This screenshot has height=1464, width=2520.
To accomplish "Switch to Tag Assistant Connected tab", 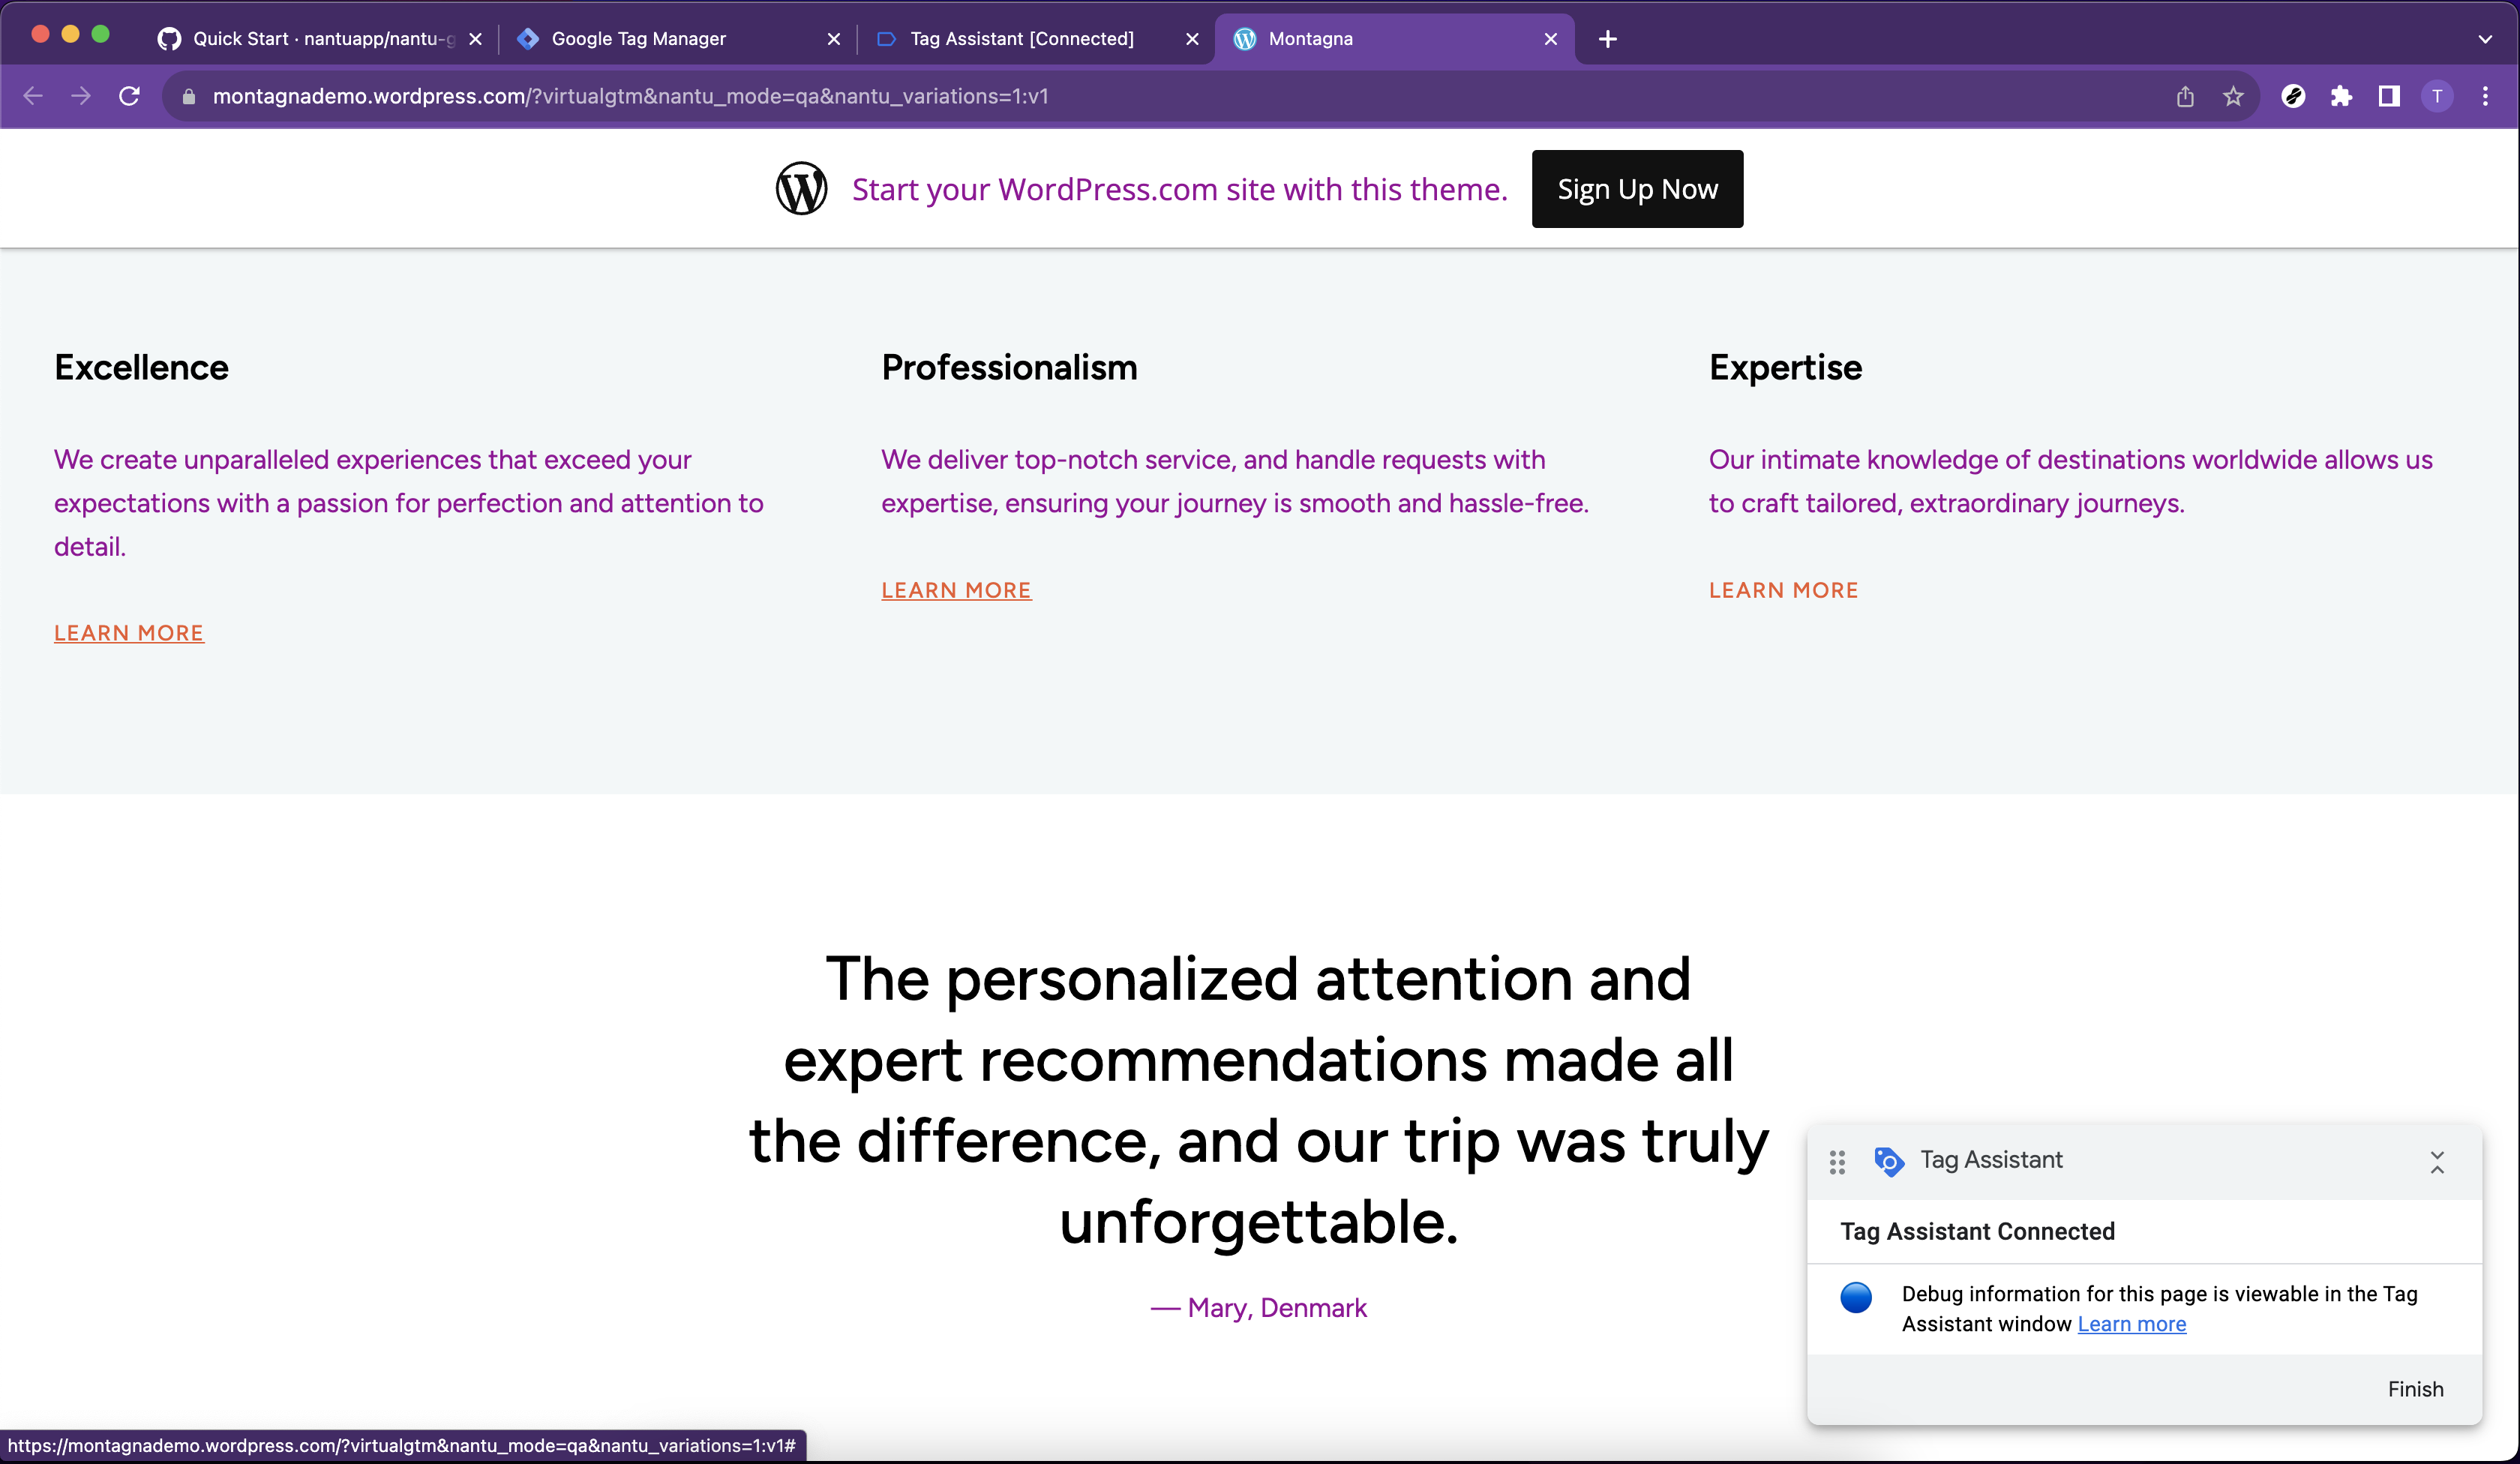I will 1021,39.
